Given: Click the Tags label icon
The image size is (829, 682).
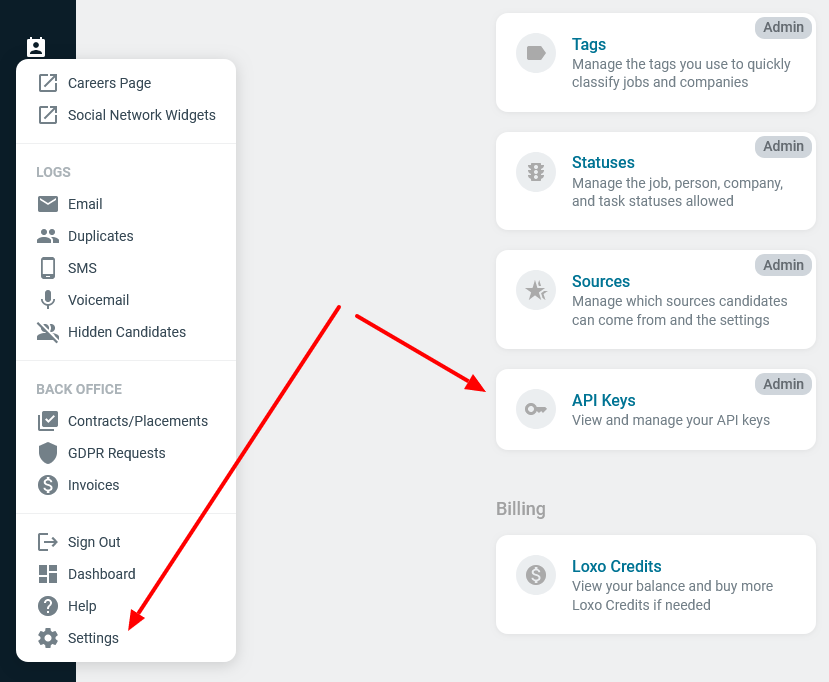Looking at the screenshot, I should 536,53.
